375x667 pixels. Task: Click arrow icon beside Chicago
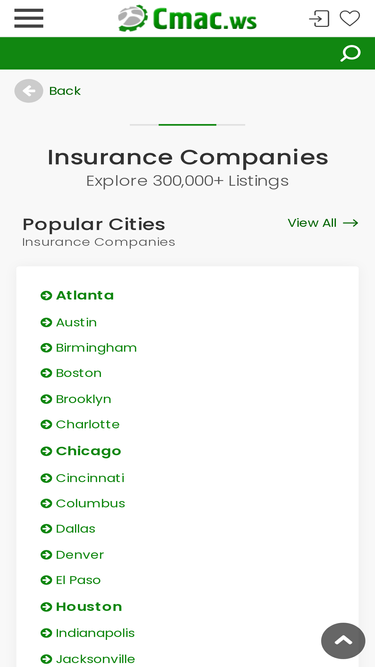pos(46,451)
